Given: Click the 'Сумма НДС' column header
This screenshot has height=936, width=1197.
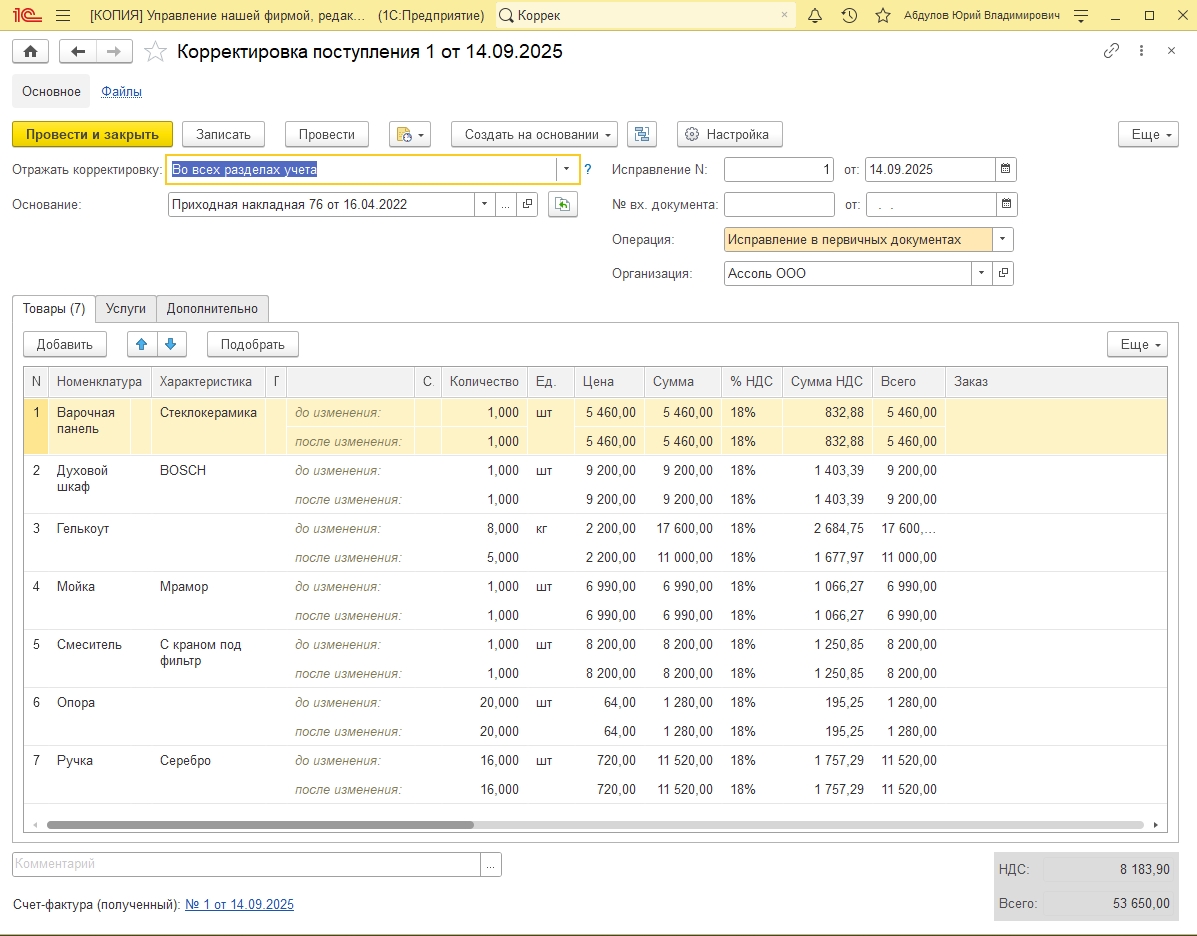Looking at the screenshot, I should point(827,382).
